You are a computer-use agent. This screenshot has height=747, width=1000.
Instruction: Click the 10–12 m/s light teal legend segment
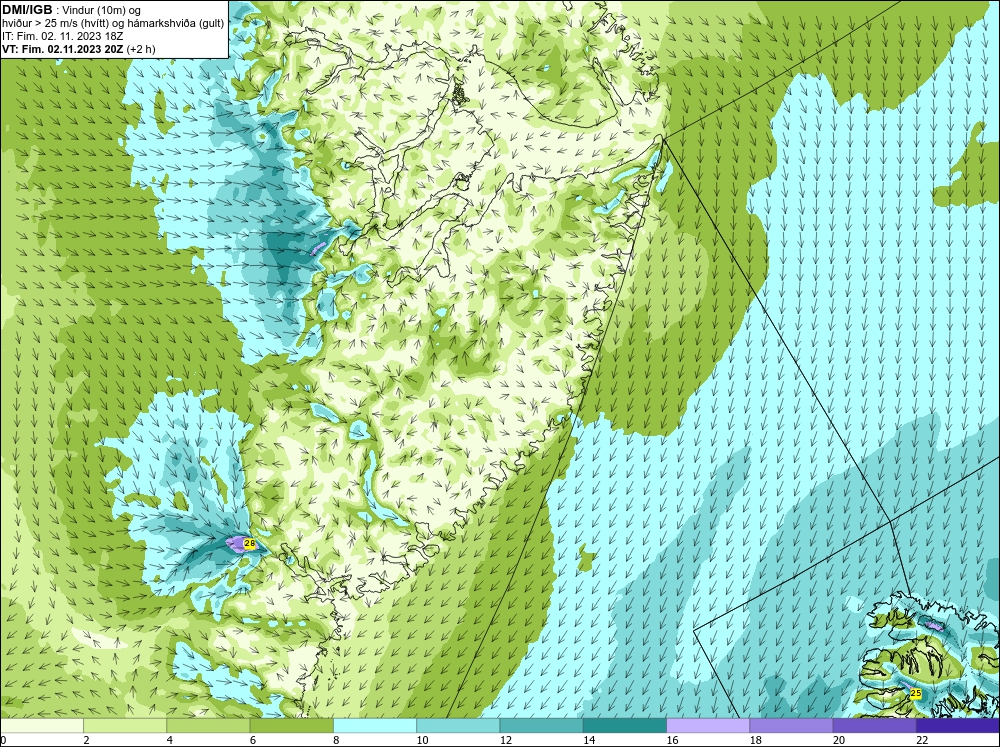click(458, 725)
